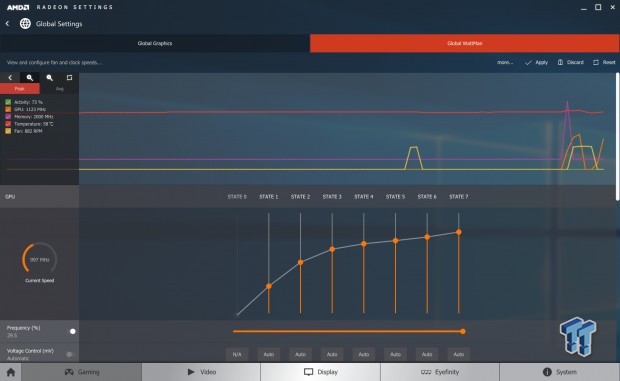Switch the legend to Avg values
620x381 pixels.
coord(59,89)
